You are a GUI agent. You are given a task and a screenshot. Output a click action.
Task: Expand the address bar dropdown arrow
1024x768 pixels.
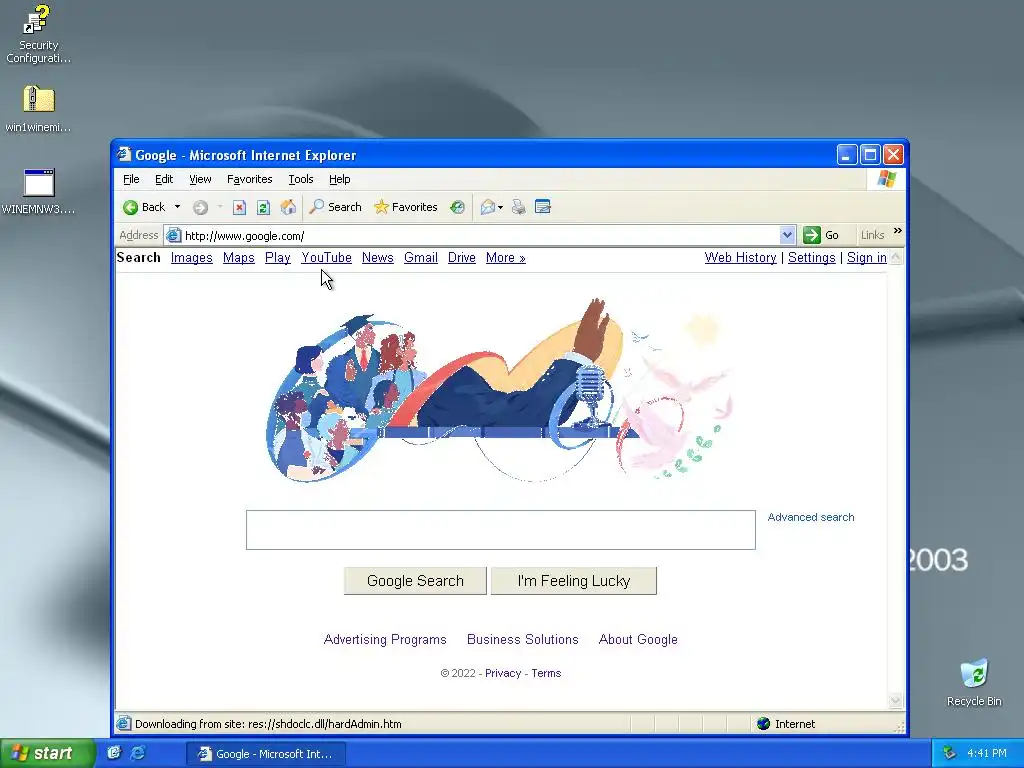point(787,235)
